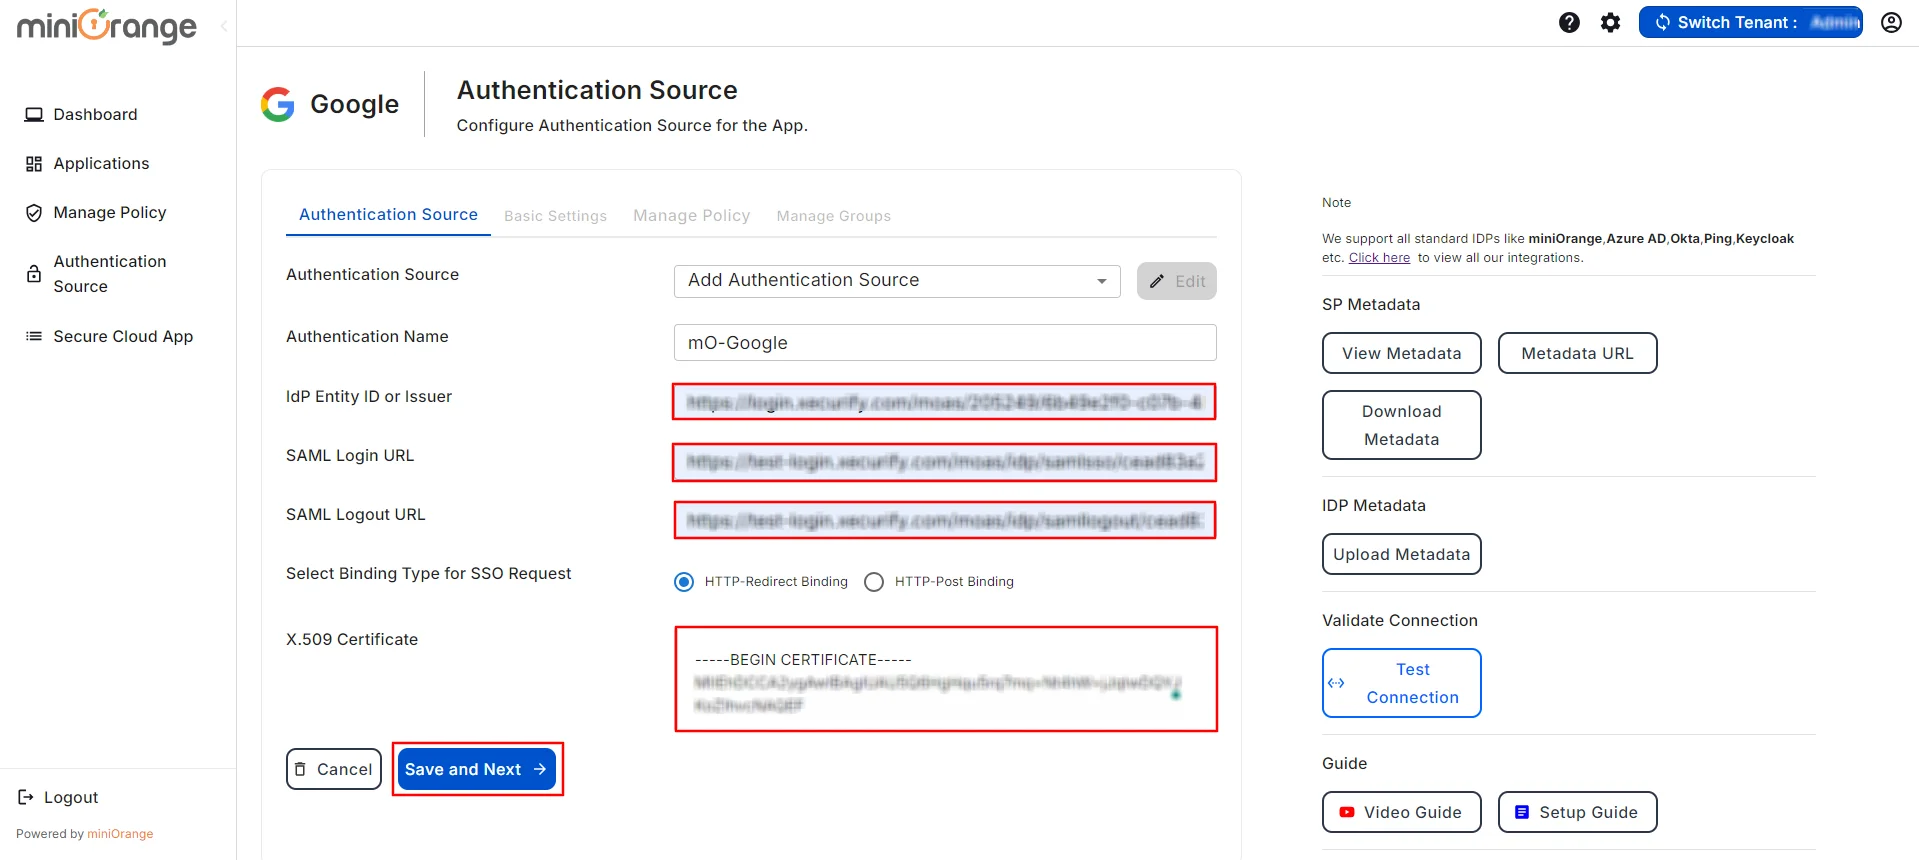Collapse the sidebar with the chevron arrow
The width and height of the screenshot is (1919, 860).
(224, 26)
